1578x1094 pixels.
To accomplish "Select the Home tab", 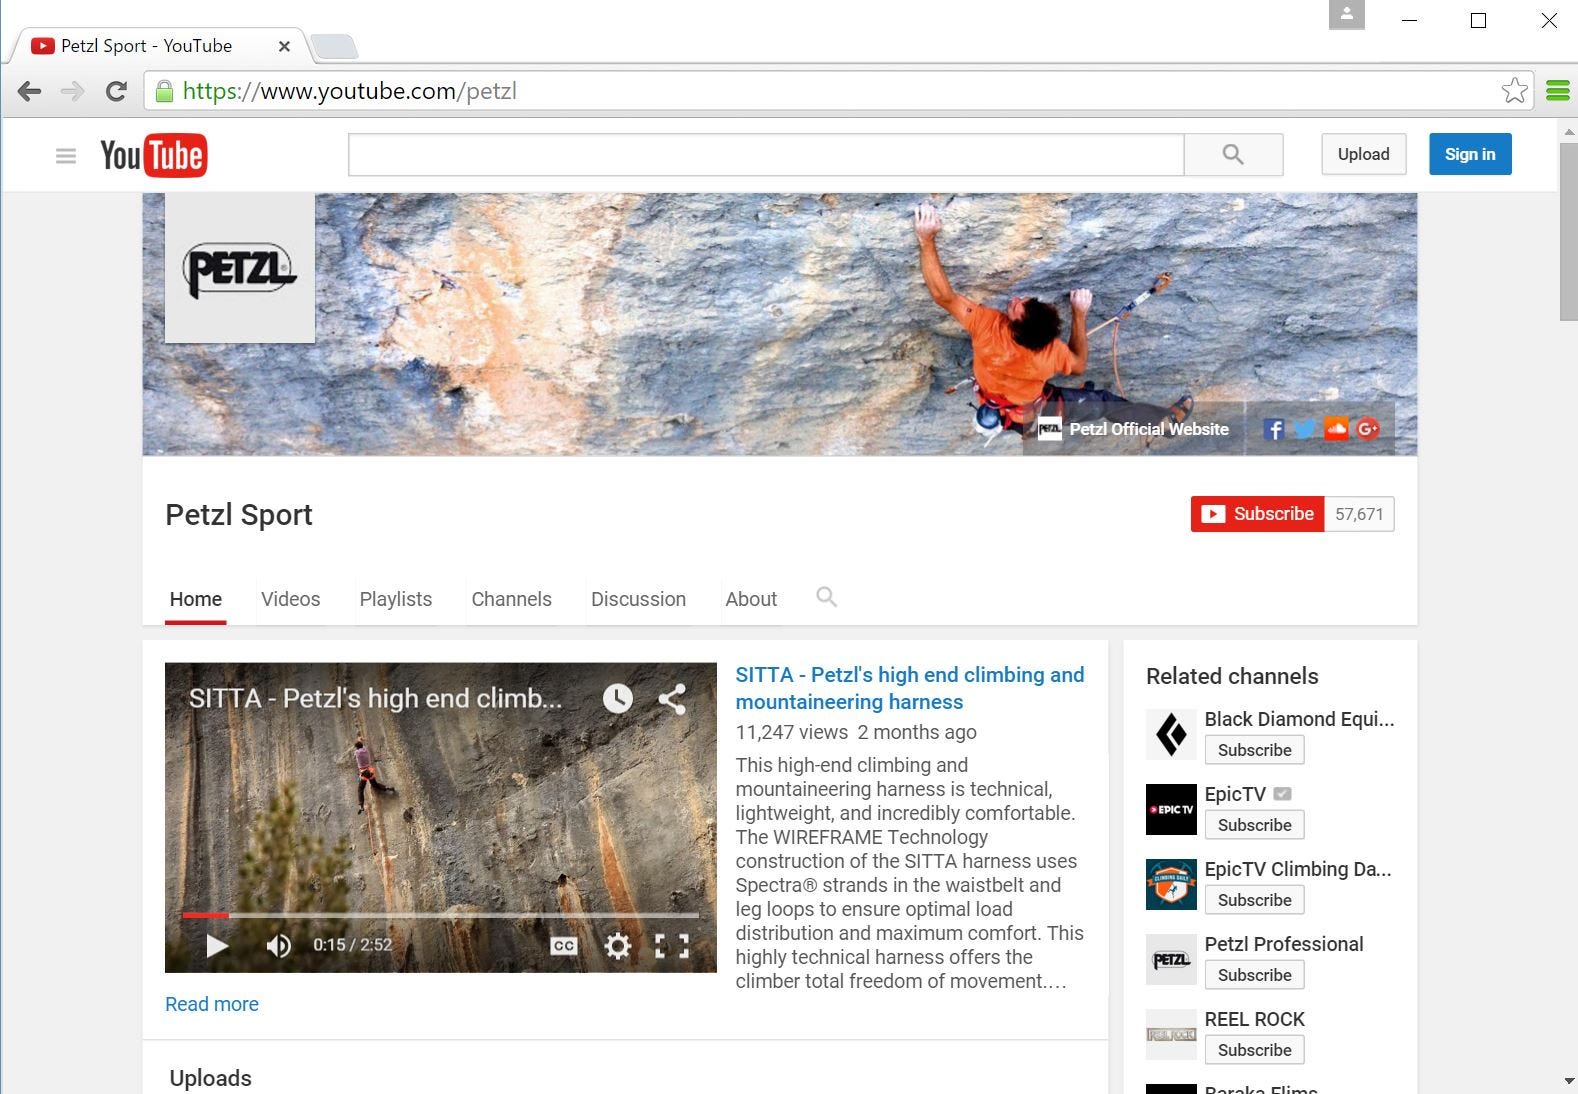I will pos(196,599).
